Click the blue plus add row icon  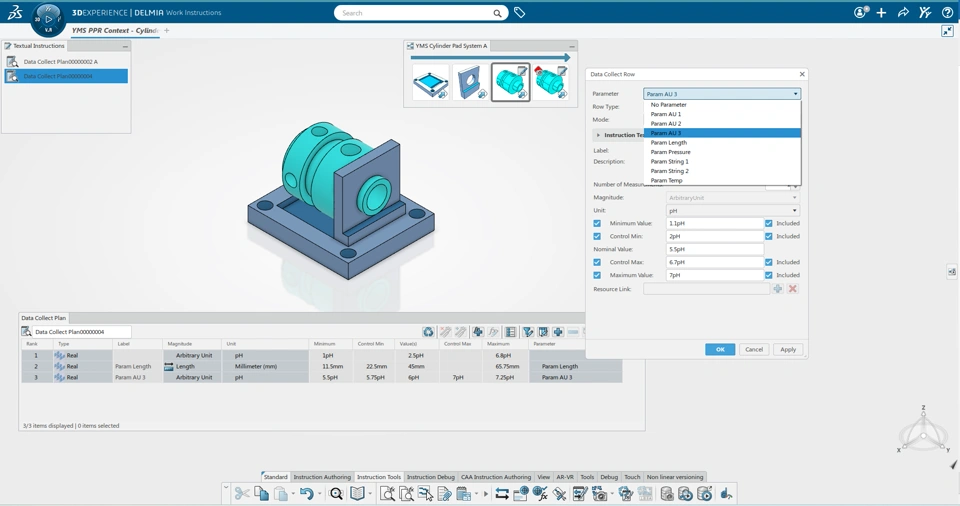558,331
